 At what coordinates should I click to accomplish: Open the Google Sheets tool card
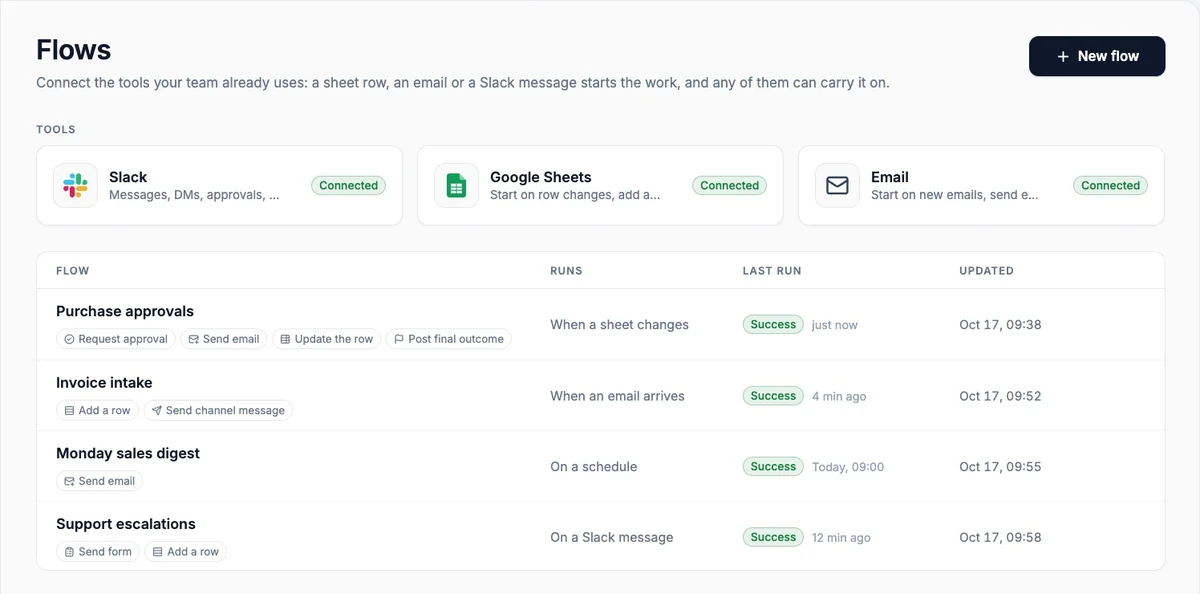click(600, 186)
